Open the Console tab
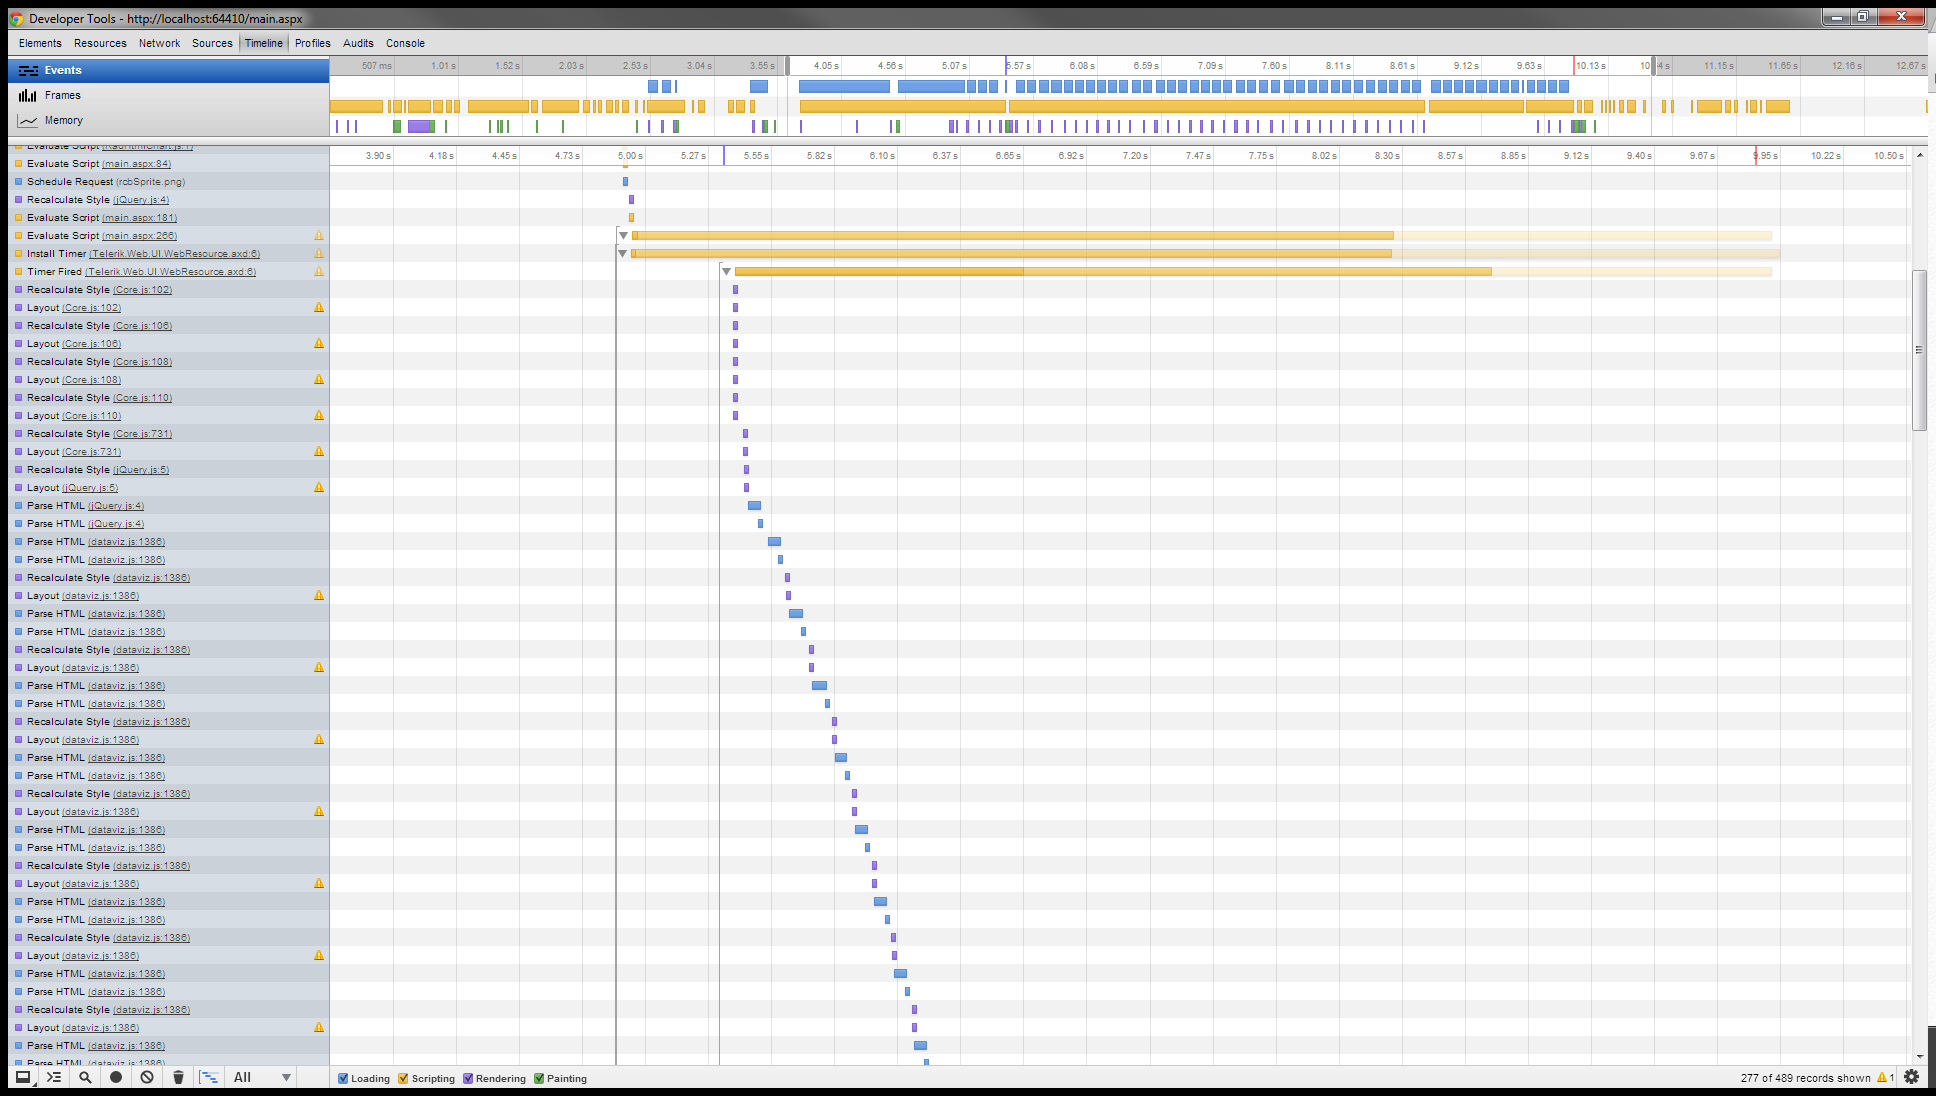This screenshot has height=1096, width=1936. point(405,43)
